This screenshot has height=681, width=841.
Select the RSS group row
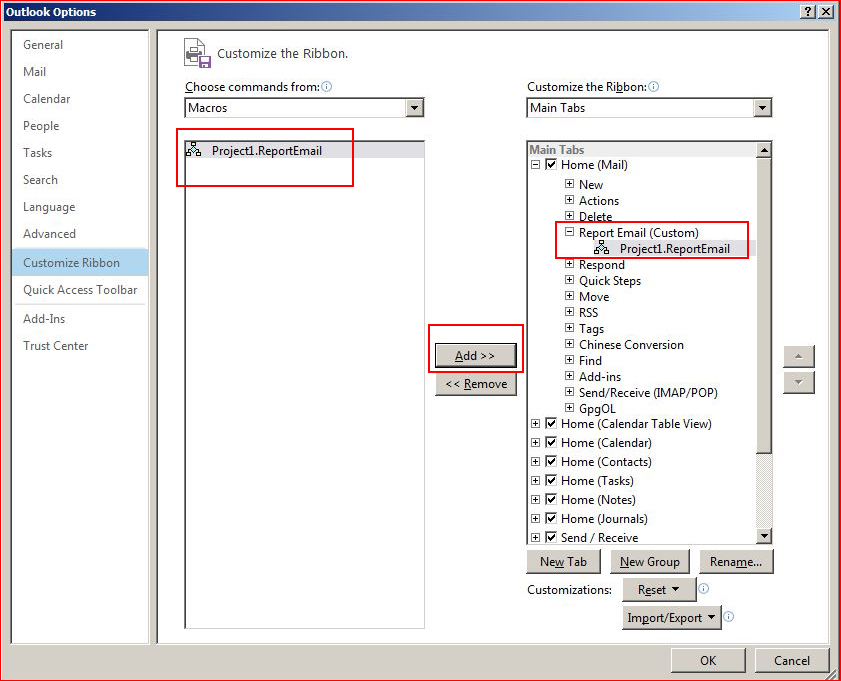tap(588, 312)
